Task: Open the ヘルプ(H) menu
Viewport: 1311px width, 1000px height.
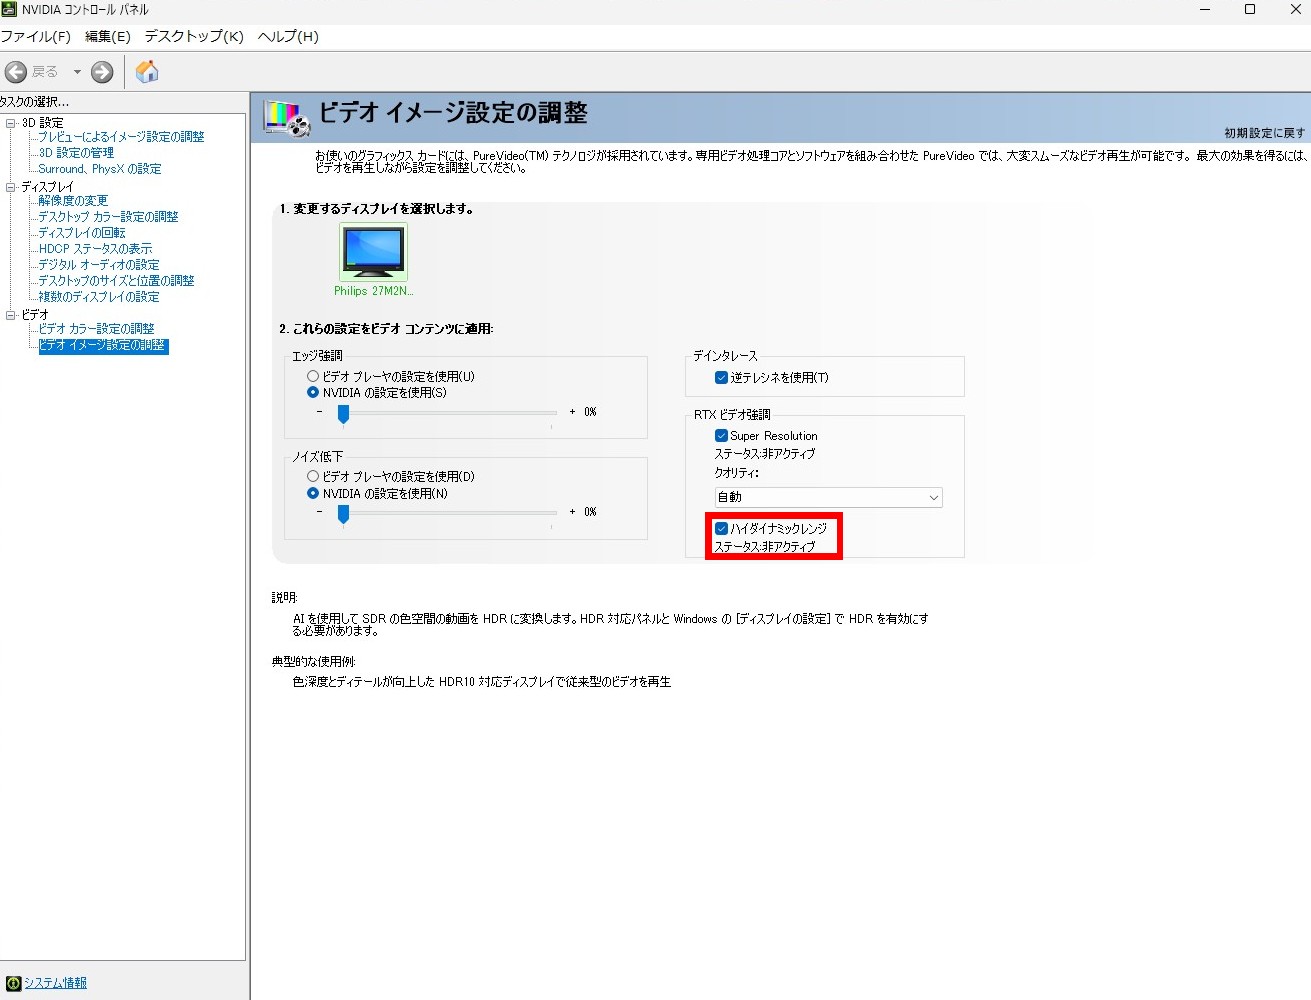Action: click(x=288, y=36)
